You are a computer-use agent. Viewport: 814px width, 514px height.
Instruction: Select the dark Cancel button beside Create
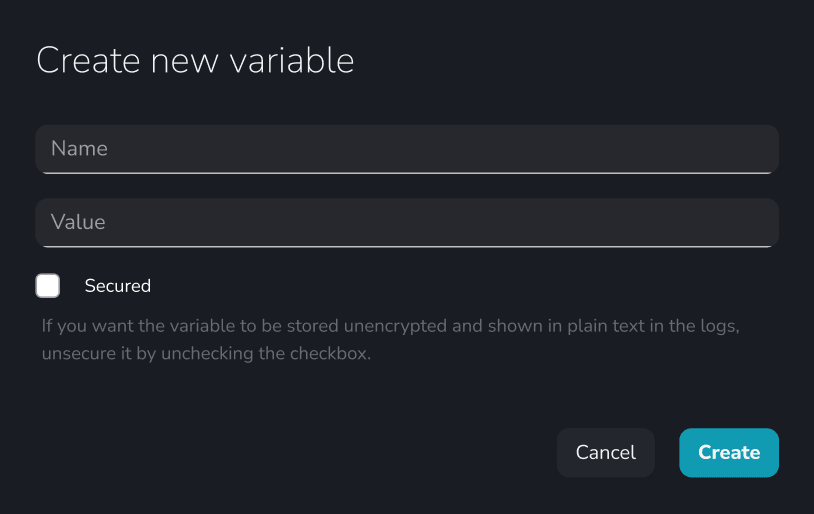(x=606, y=453)
